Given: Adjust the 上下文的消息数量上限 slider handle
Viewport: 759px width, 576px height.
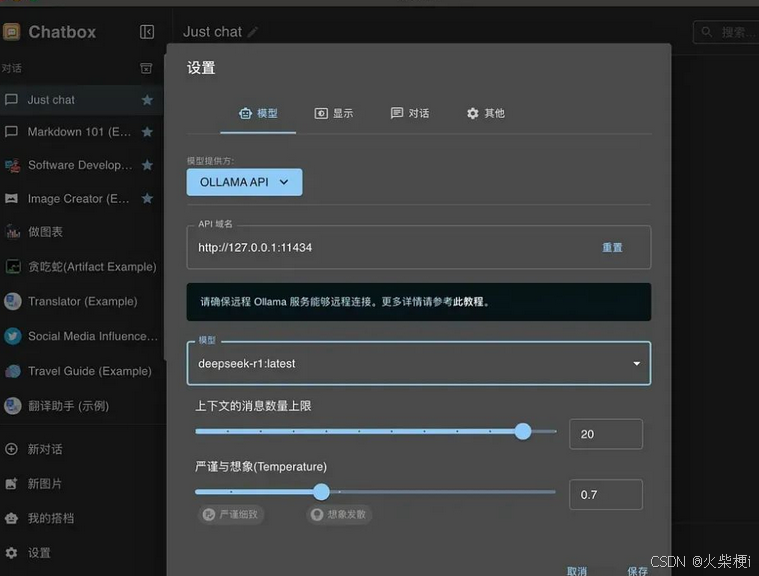Looking at the screenshot, I should coord(523,431).
